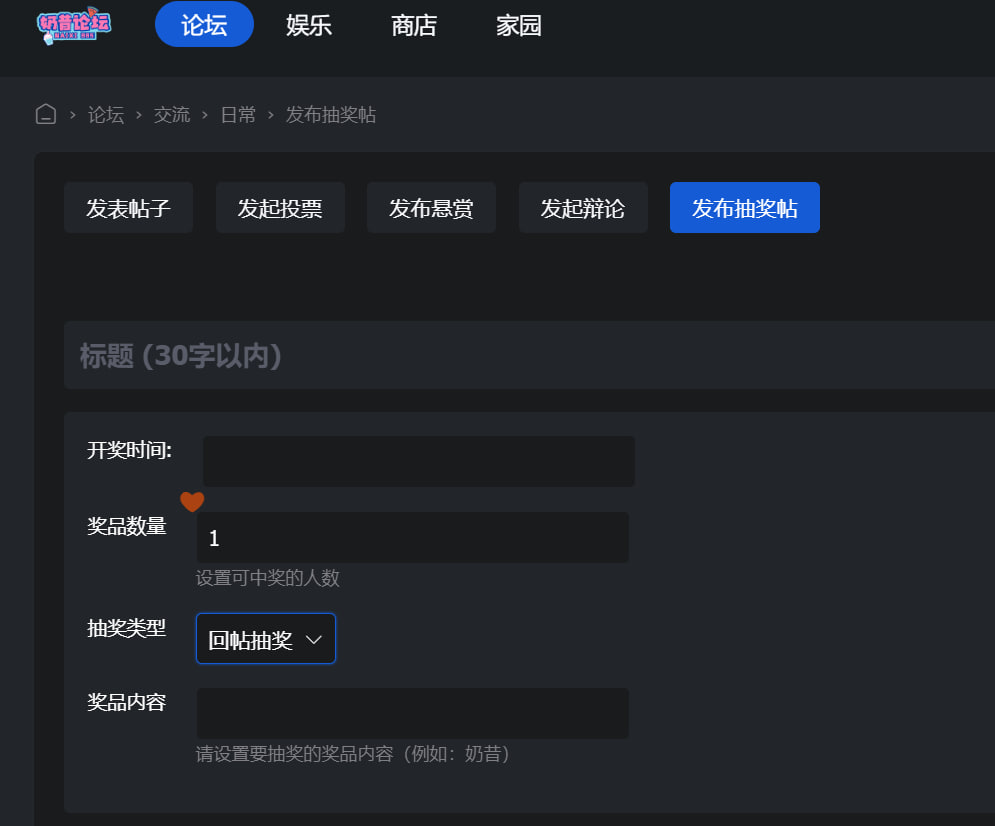
Task: Click the highlighted 发布抽奖帖 button
Action: pos(744,208)
